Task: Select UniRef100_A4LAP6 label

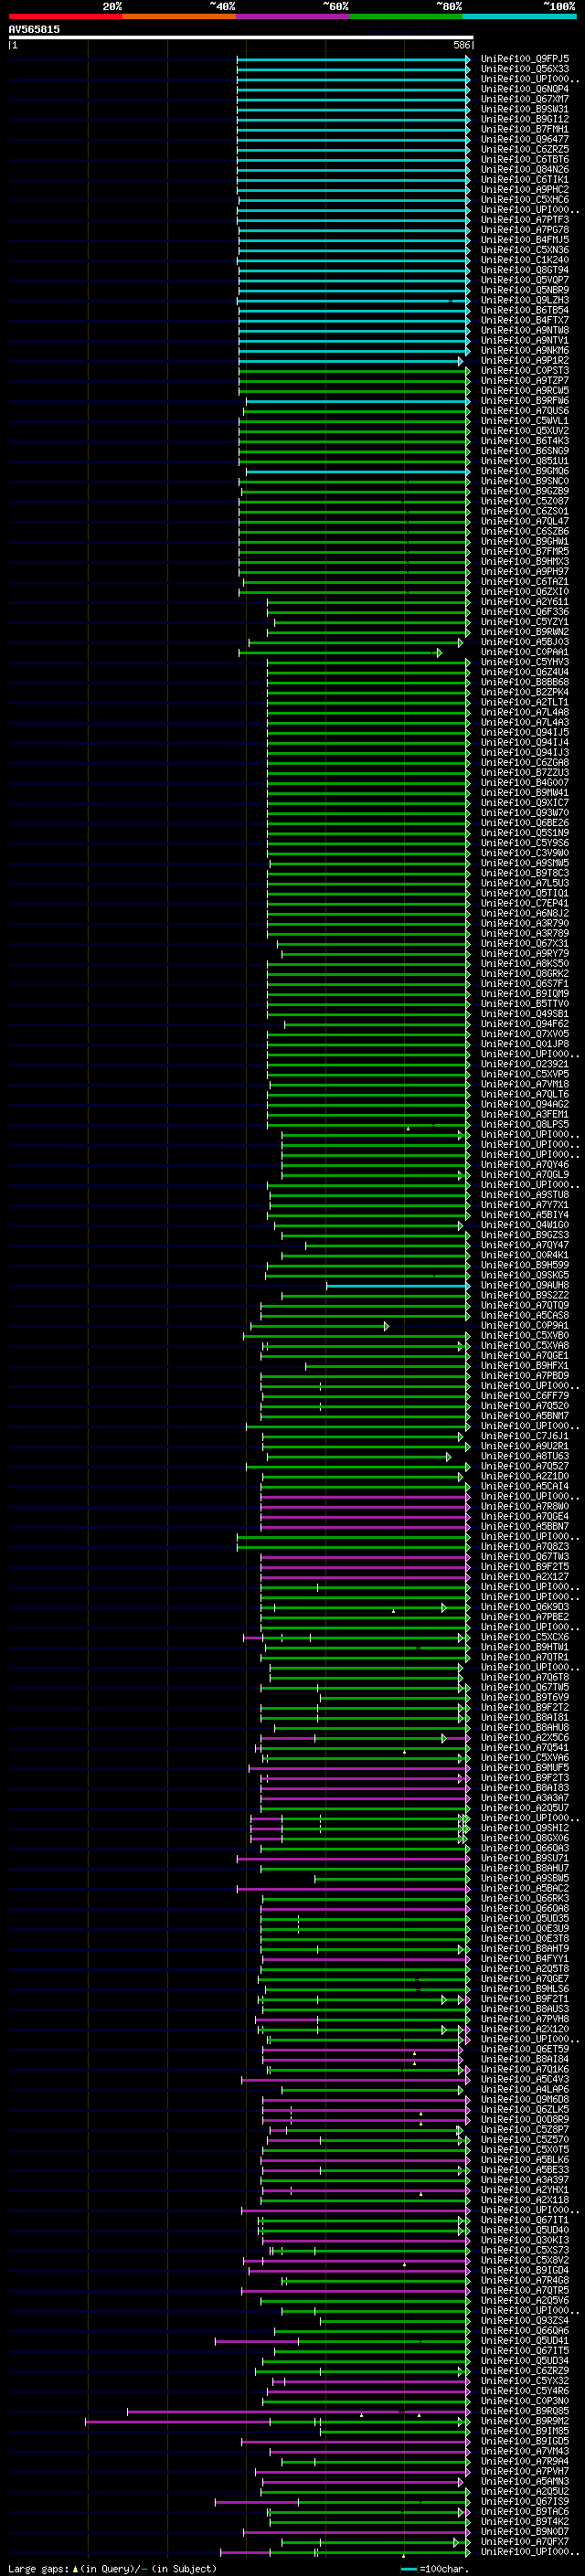Action: [525, 2089]
